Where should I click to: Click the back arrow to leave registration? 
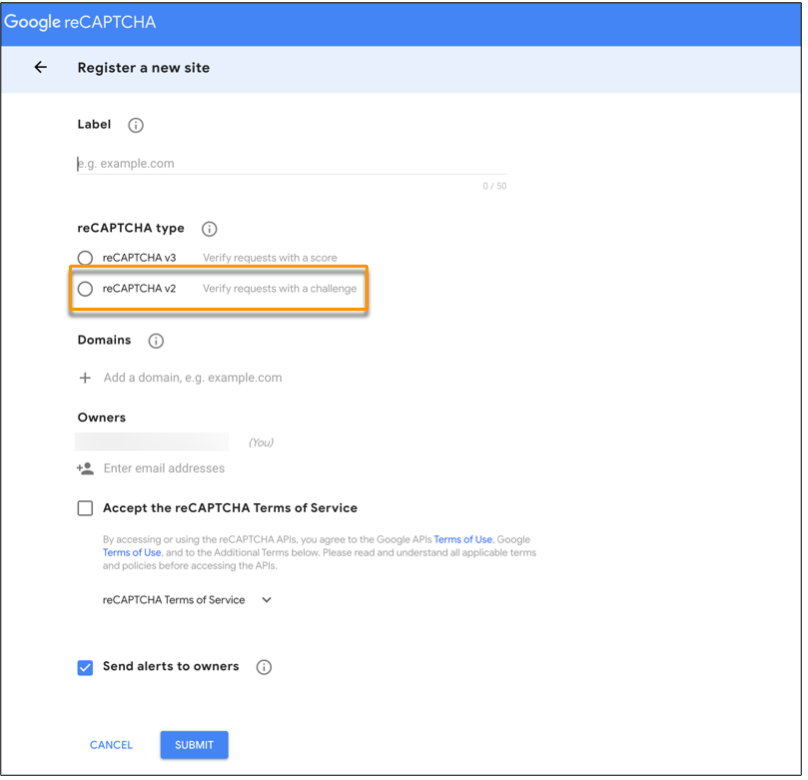[x=40, y=67]
